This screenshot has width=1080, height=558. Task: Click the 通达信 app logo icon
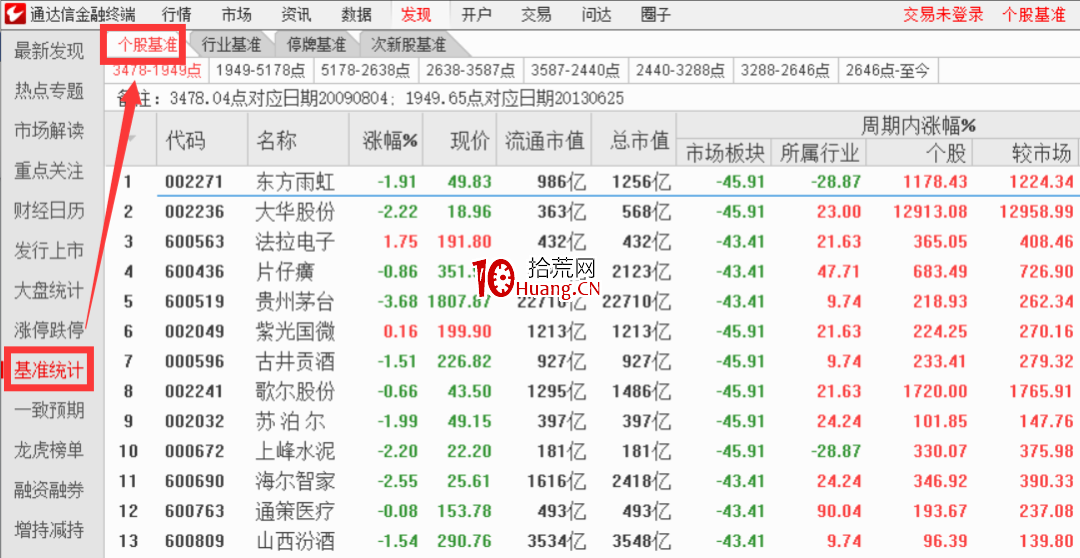tap(14, 14)
